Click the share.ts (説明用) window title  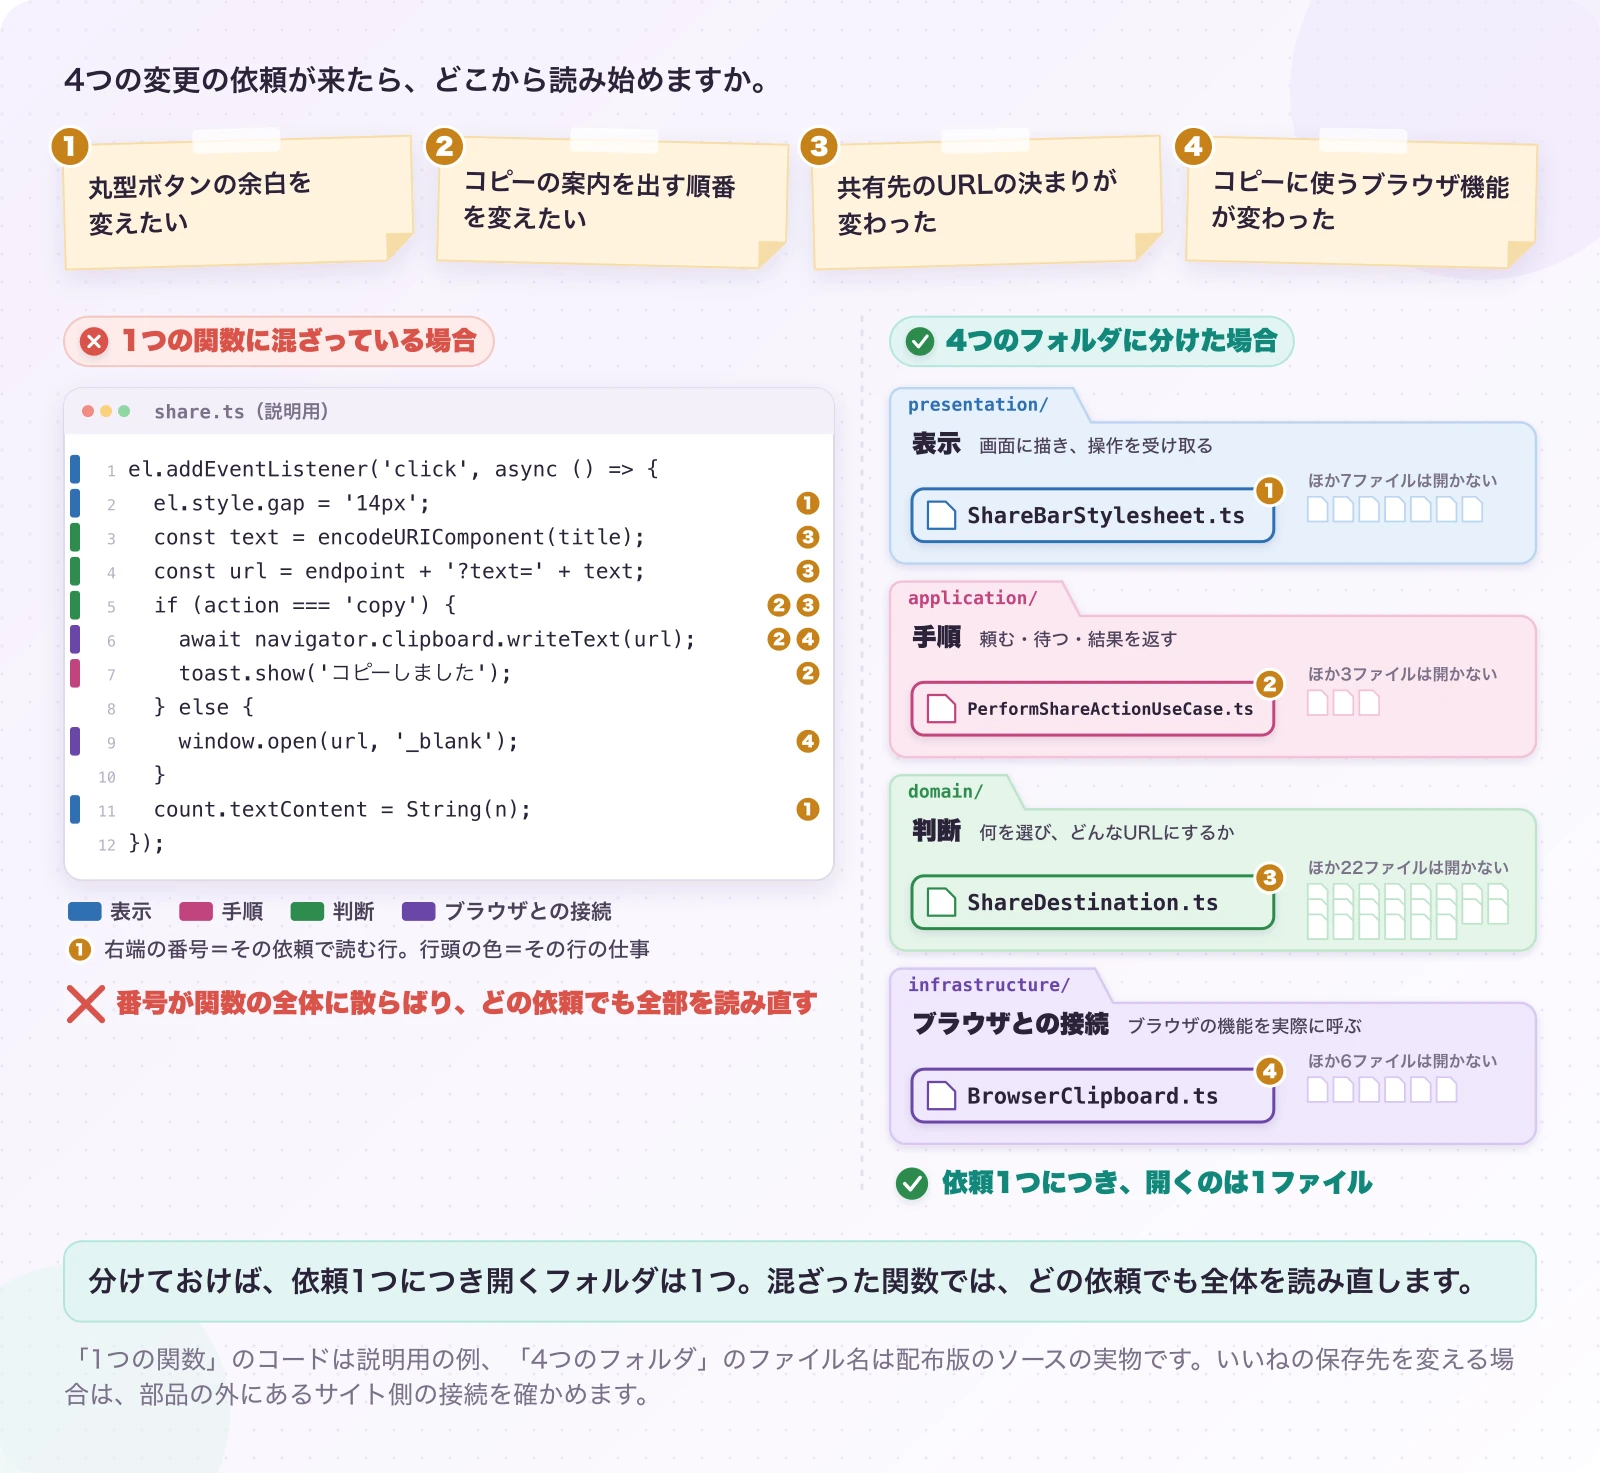[241, 411]
